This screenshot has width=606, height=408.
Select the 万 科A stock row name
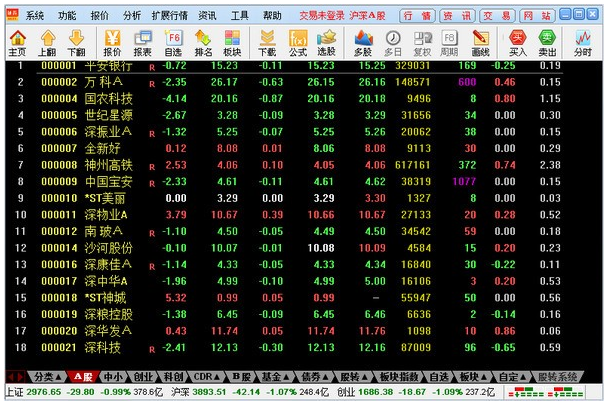104,82
